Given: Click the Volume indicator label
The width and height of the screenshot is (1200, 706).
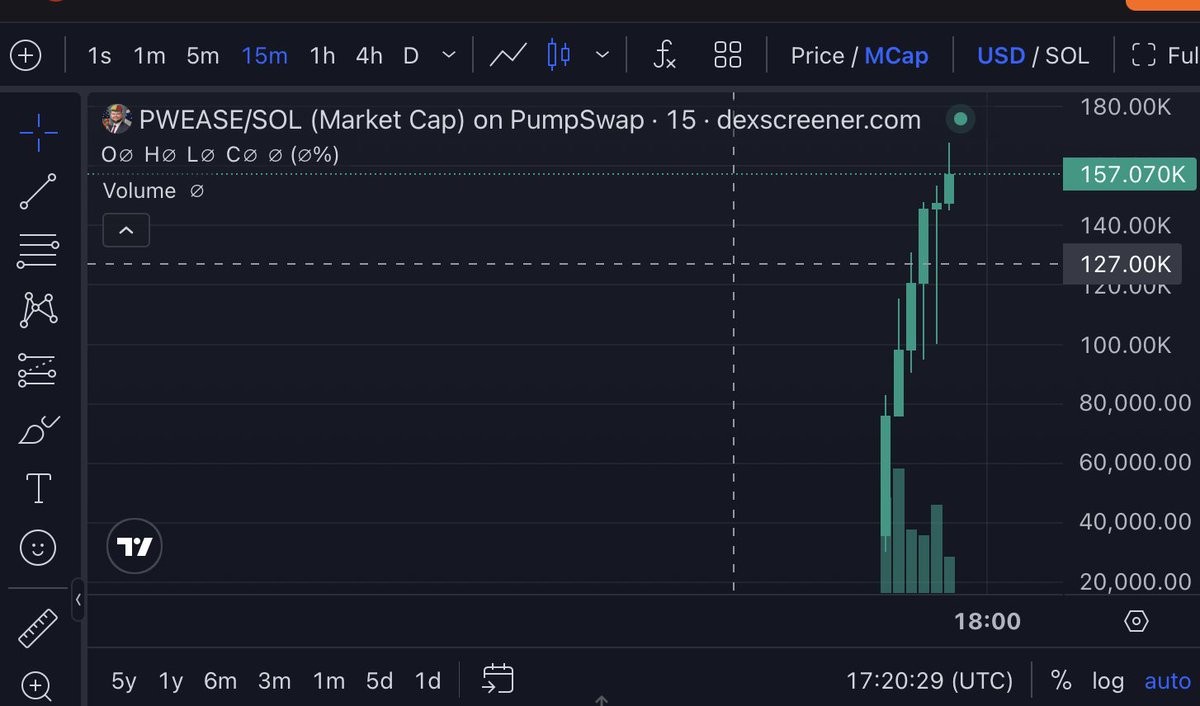Looking at the screenshot, I should coord(139,190).
